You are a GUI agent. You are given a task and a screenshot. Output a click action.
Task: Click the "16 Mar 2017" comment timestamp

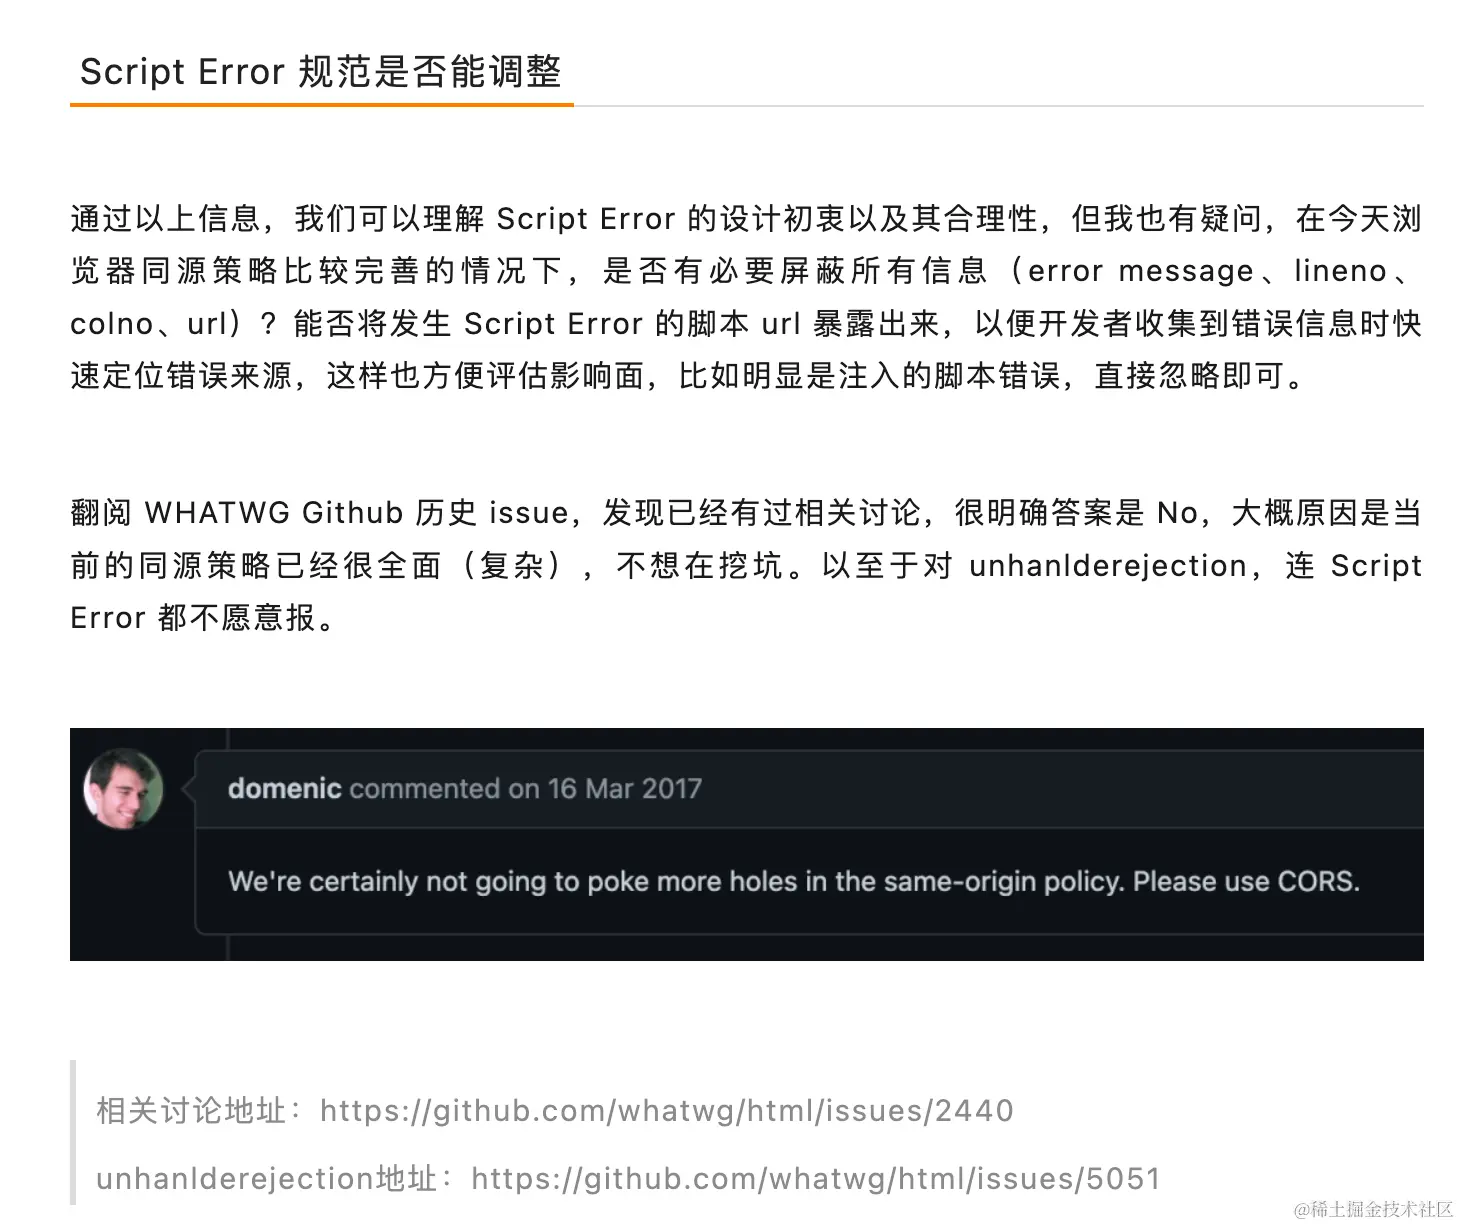point(624,788)
